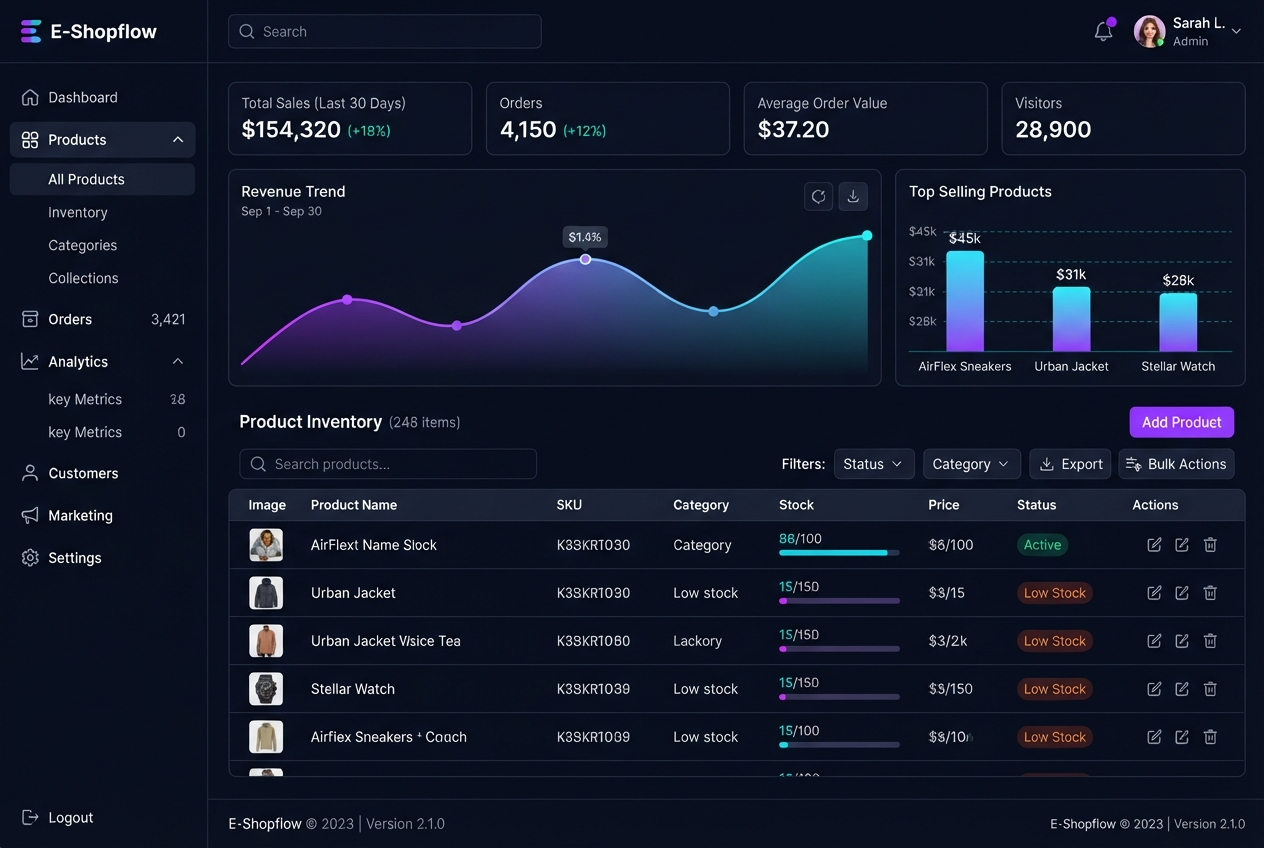The image size is (1264, 848).
Task: Click the Price column header
Action: 943,505
